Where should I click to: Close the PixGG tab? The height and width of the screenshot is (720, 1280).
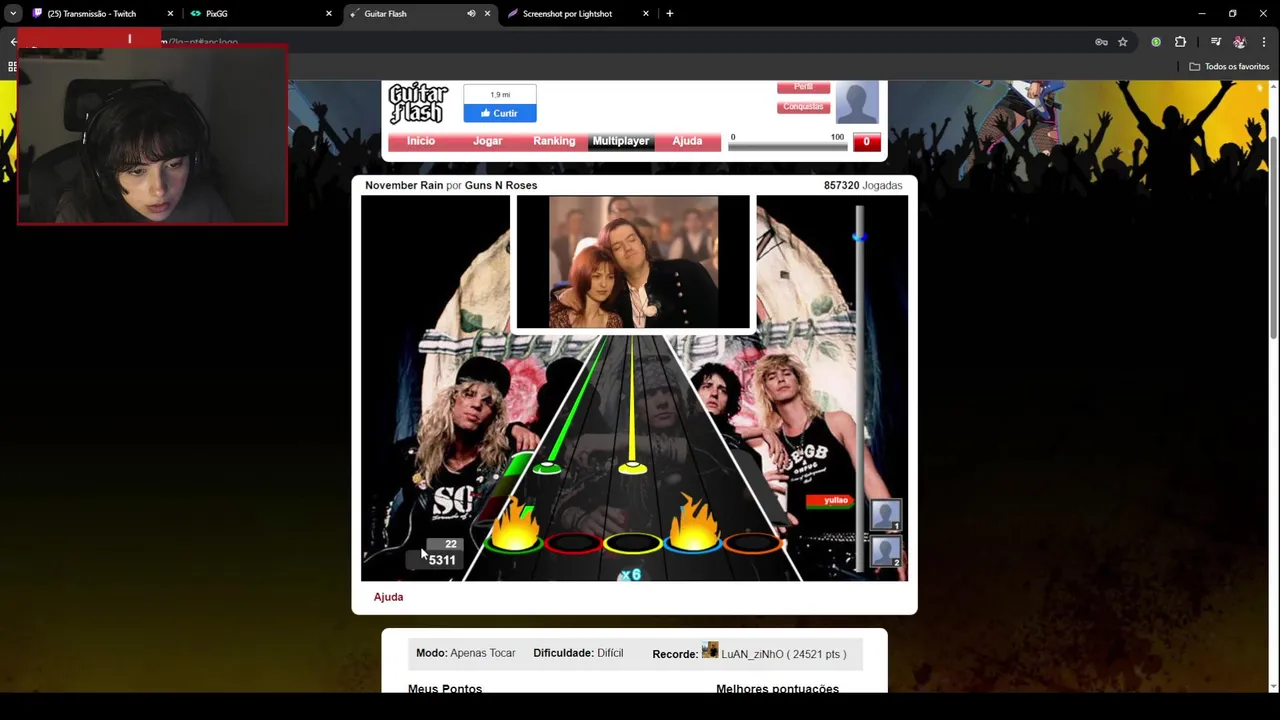pyautogui.click(x=328, y=14)
